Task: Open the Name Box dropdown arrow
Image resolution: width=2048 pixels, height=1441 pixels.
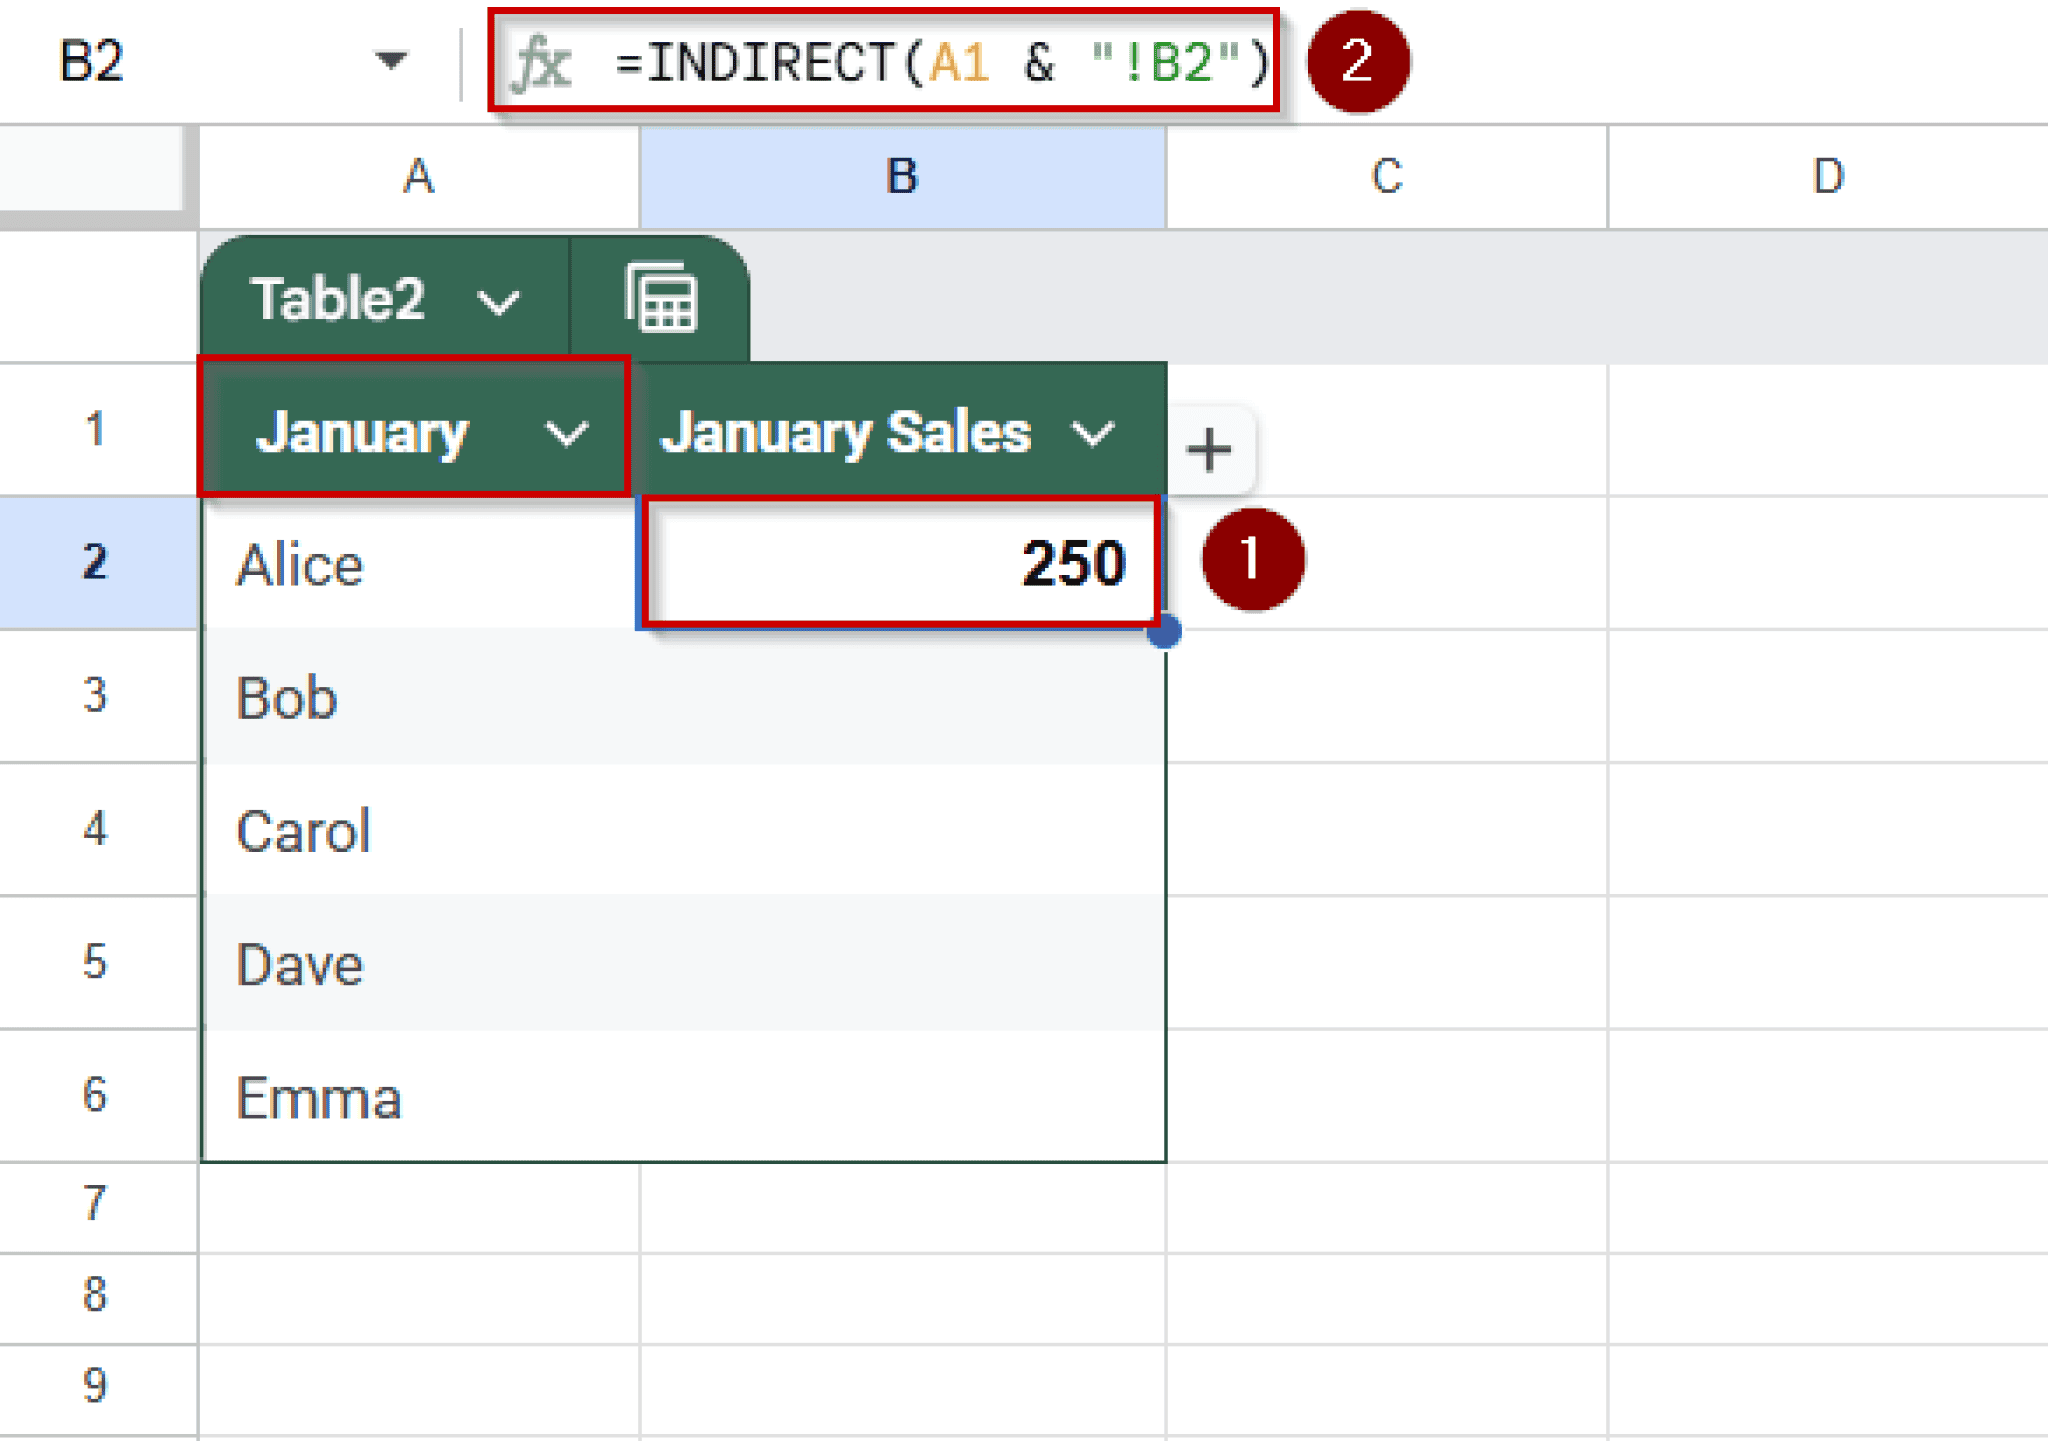Action: (x=391, y=62)
